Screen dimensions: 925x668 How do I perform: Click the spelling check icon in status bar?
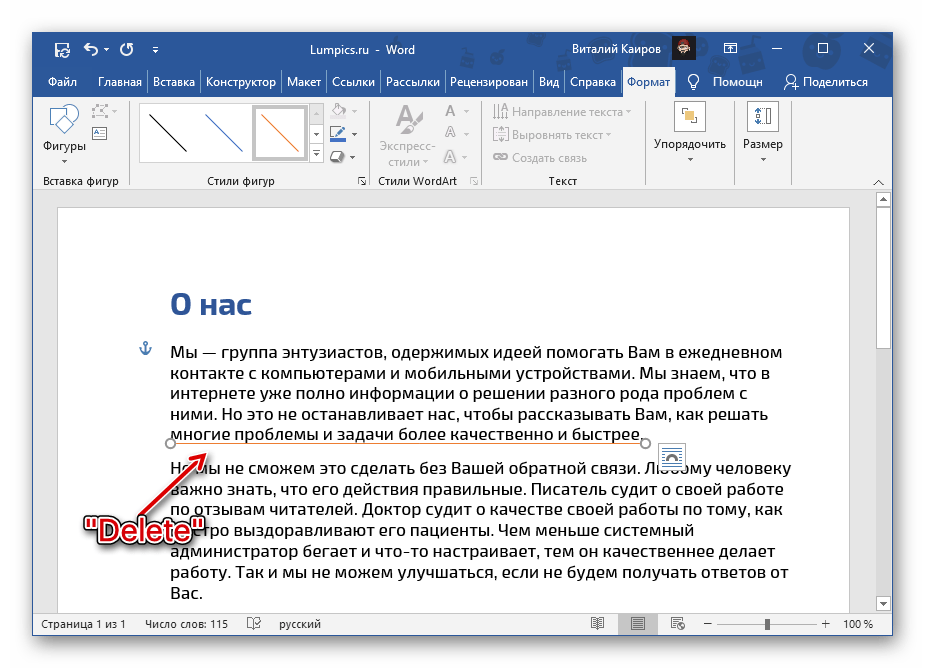(254, 624)
